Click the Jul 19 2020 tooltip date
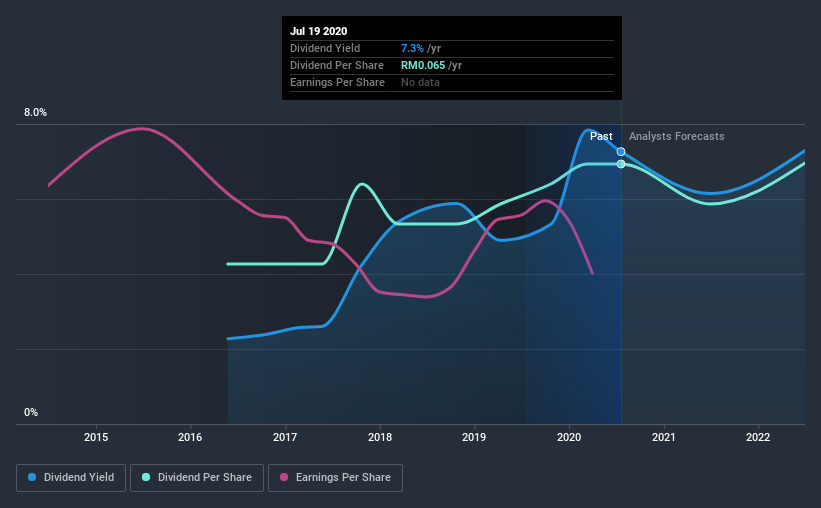 coord(318,31)
